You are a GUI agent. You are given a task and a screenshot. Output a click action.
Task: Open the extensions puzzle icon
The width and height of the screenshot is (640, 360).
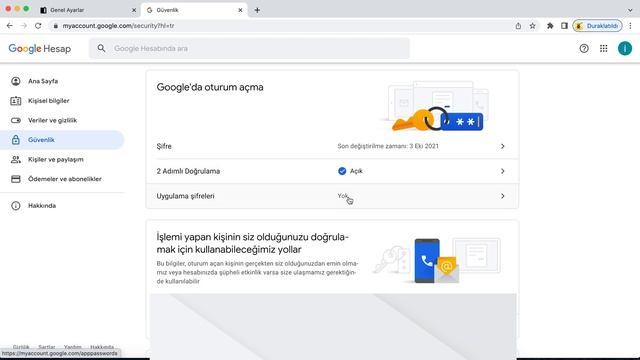[x=550, y=26]
